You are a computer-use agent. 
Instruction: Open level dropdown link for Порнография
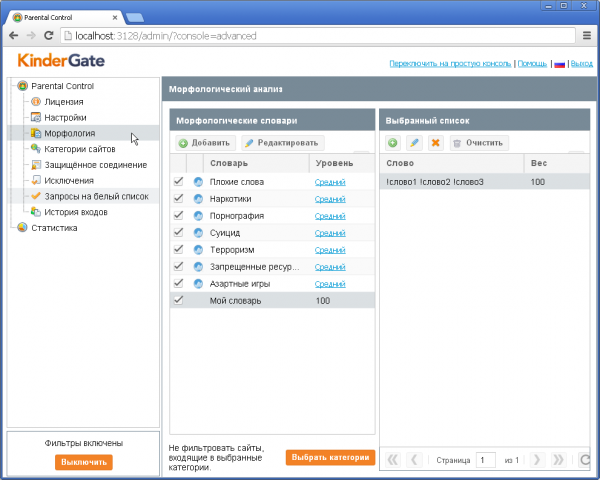[x=329, y=216]
